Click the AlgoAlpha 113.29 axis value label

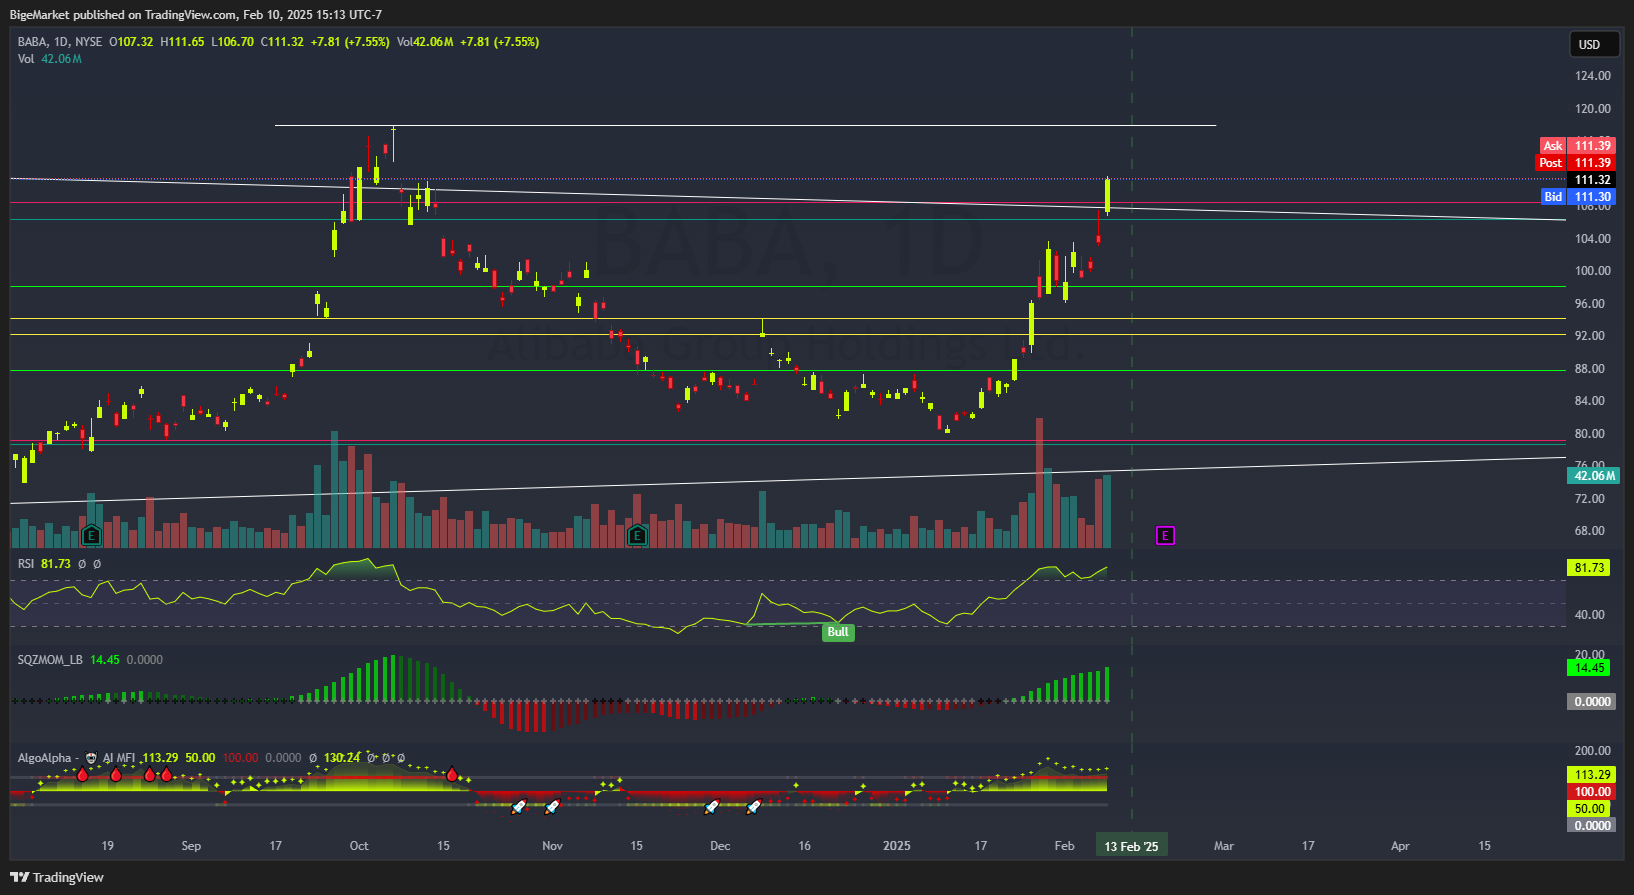tap(1592, 775)
